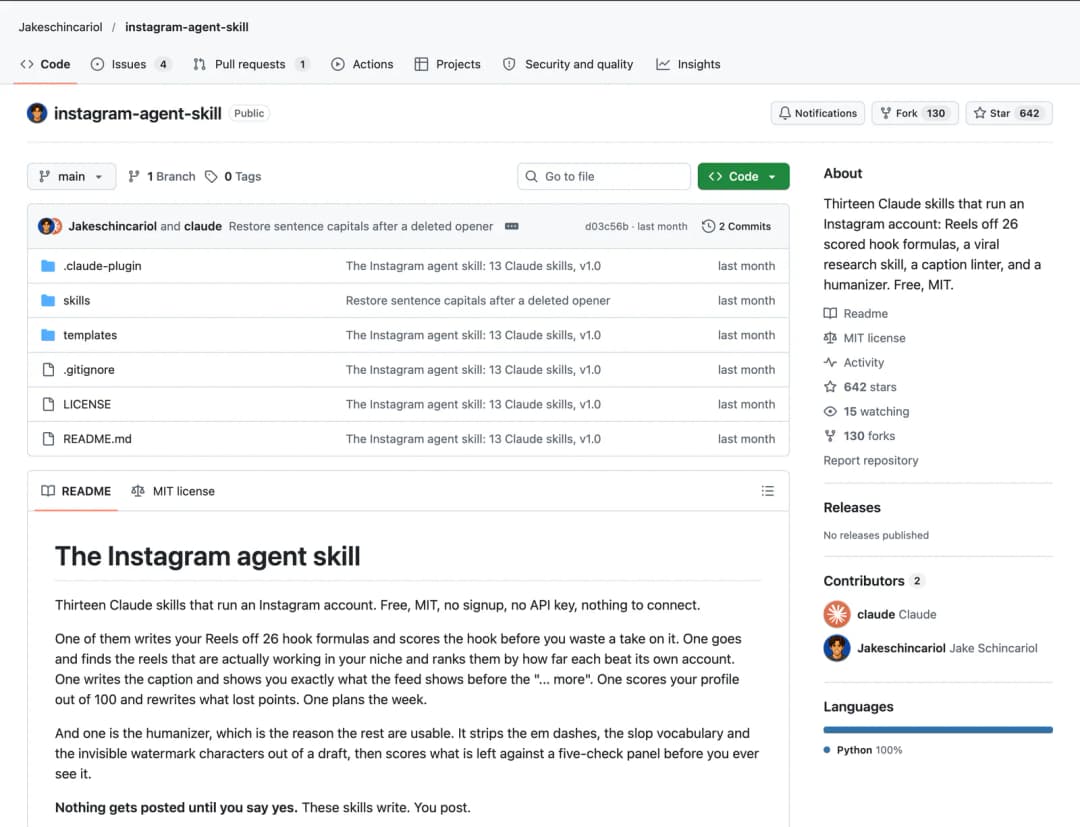Screen dimensions: 1080x827
Task: Open the .claude-plugin folder
Action: (103, 266)
